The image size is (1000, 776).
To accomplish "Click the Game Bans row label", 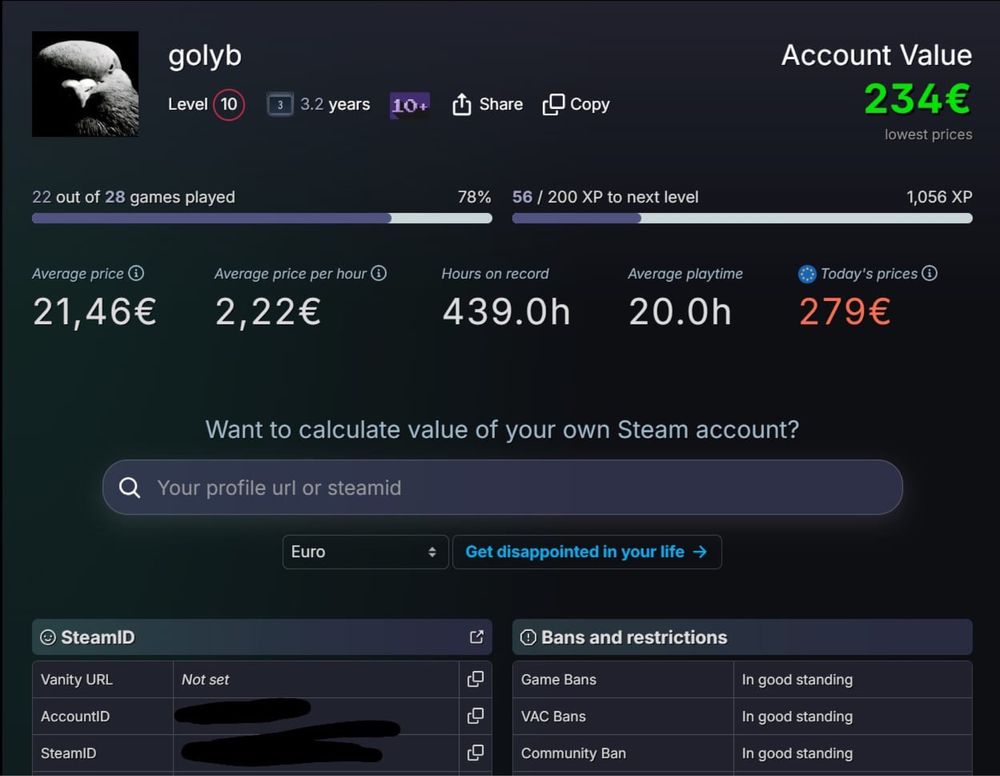I will [559, 680].
